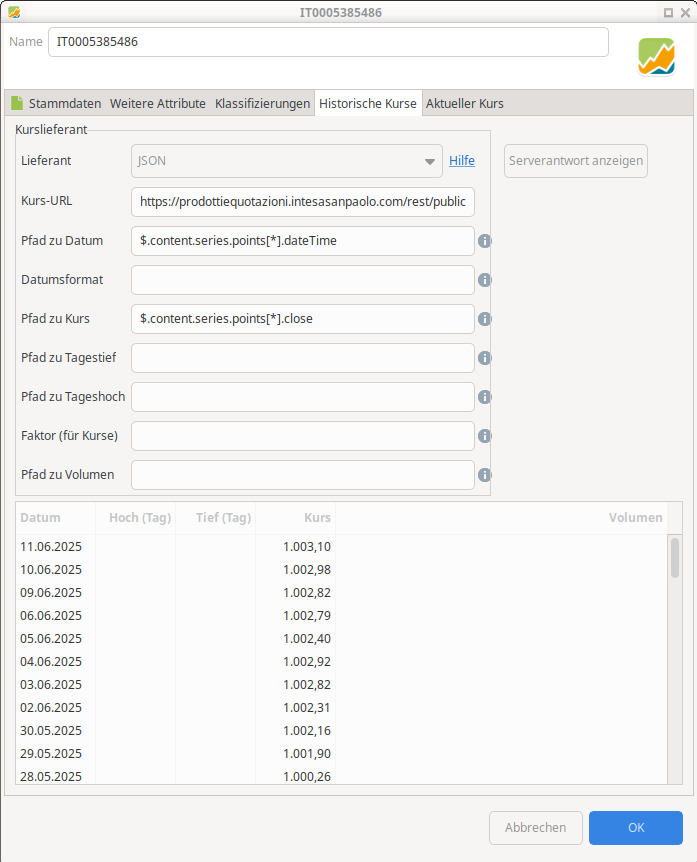Click info icon next to Pfad zu Datum
697x862 pixels.
coord(484,241)
